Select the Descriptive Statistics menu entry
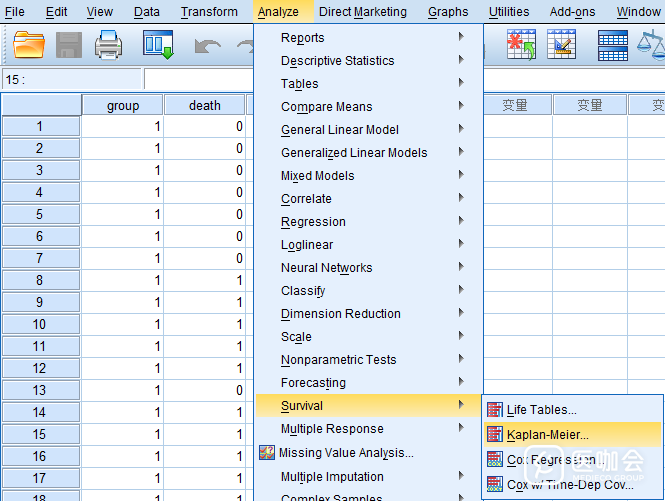This screenshot has height=501, width=665. click(x=337, y=61)
